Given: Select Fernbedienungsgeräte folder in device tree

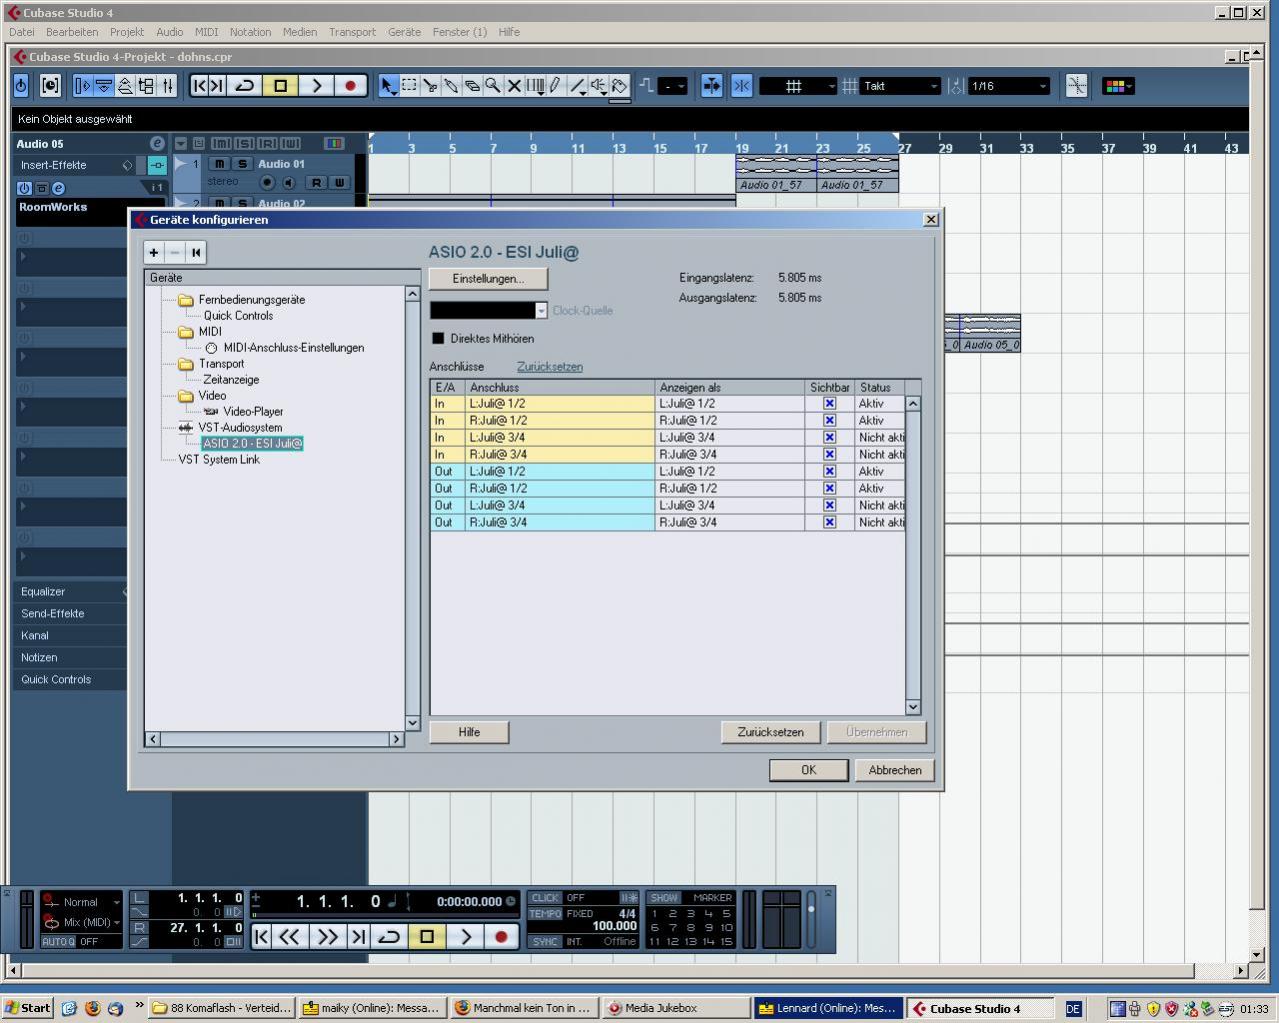Looking at the screenshot, I should (x=251, y=300).
